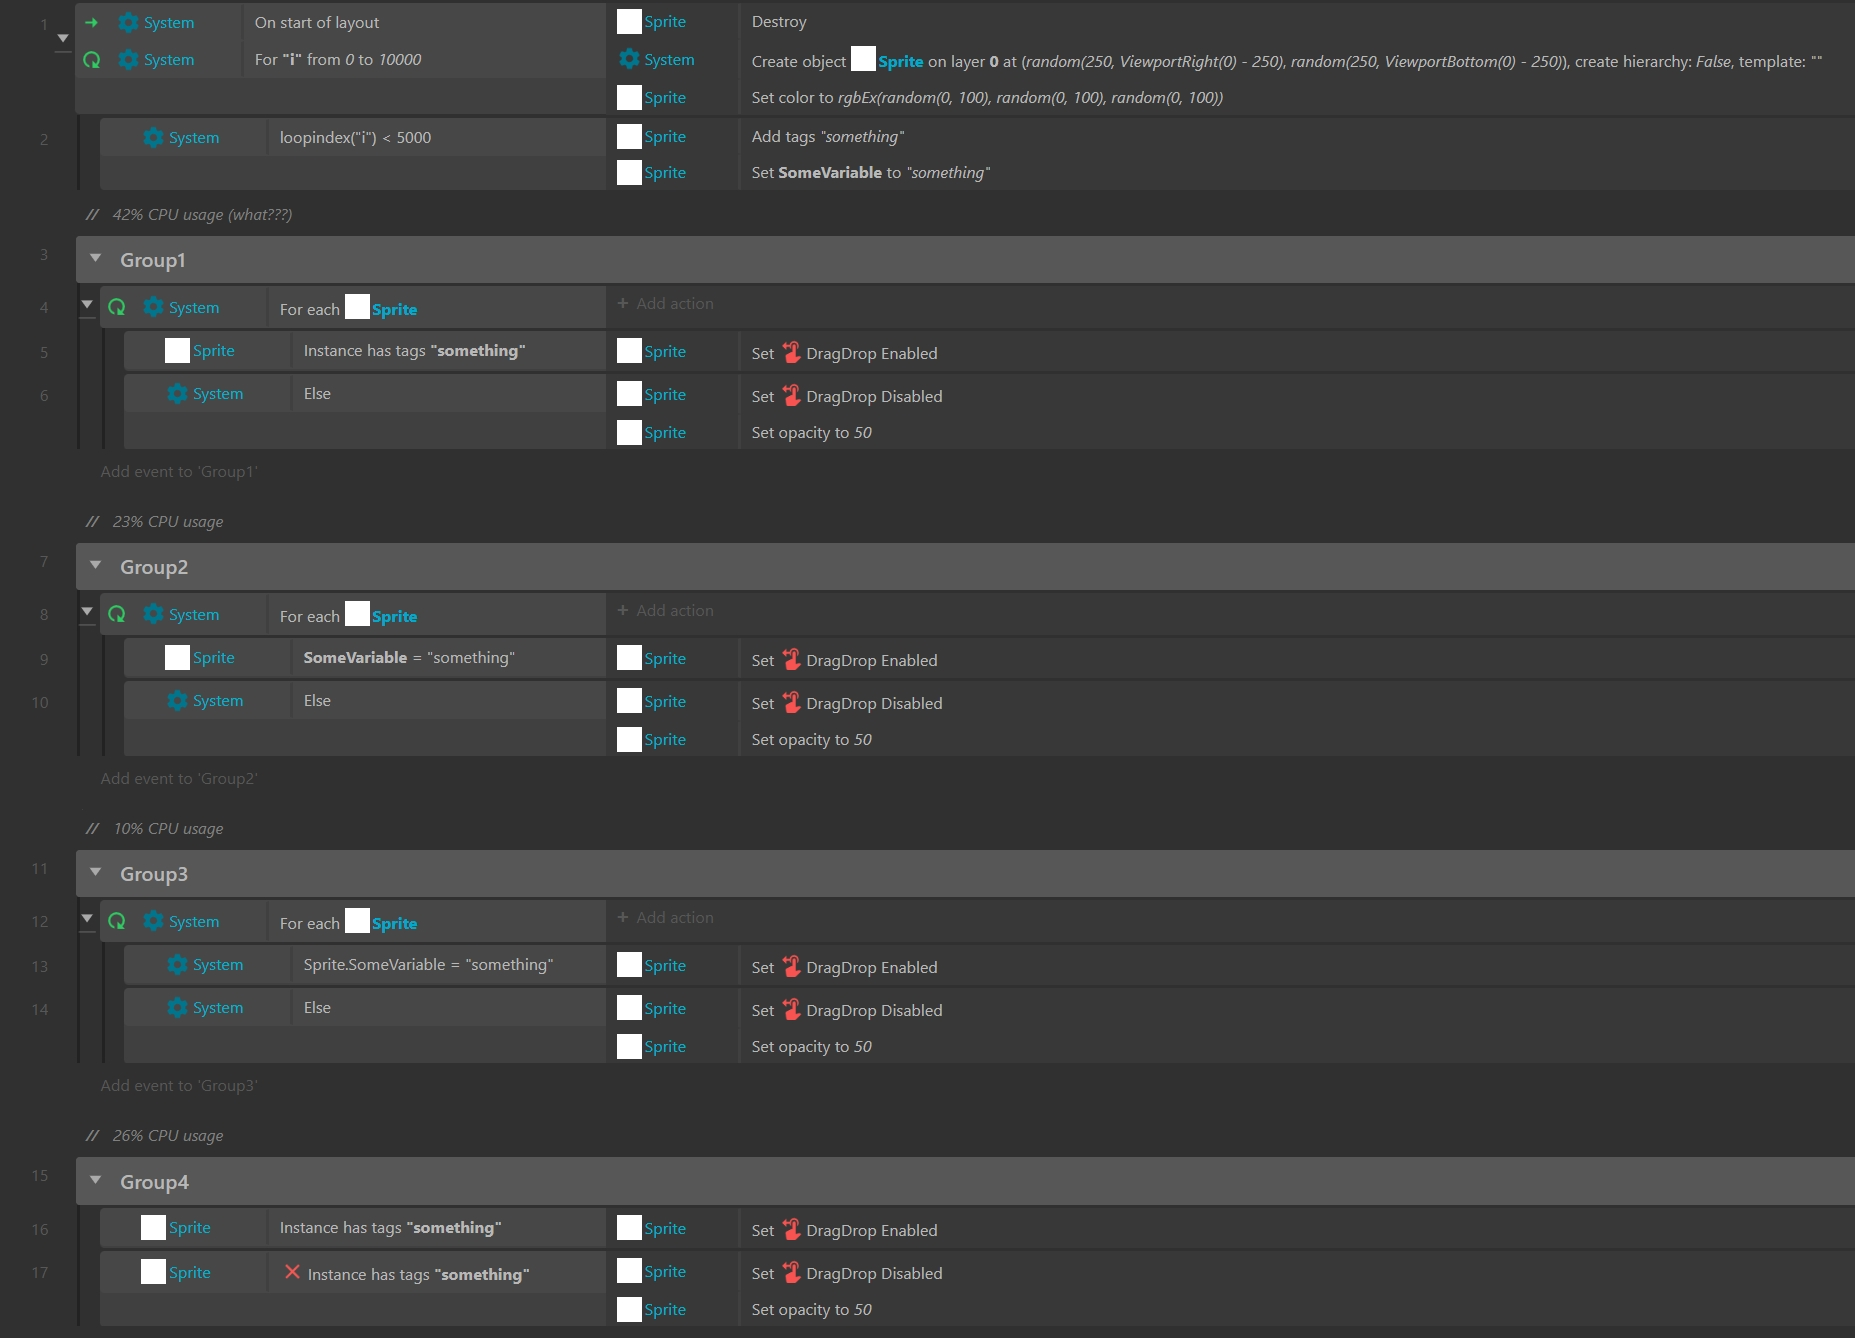Viewport: 1855px width, 1338px height.
Task: Collapse Group2's For each Sprite event
Action: (87, 612)
